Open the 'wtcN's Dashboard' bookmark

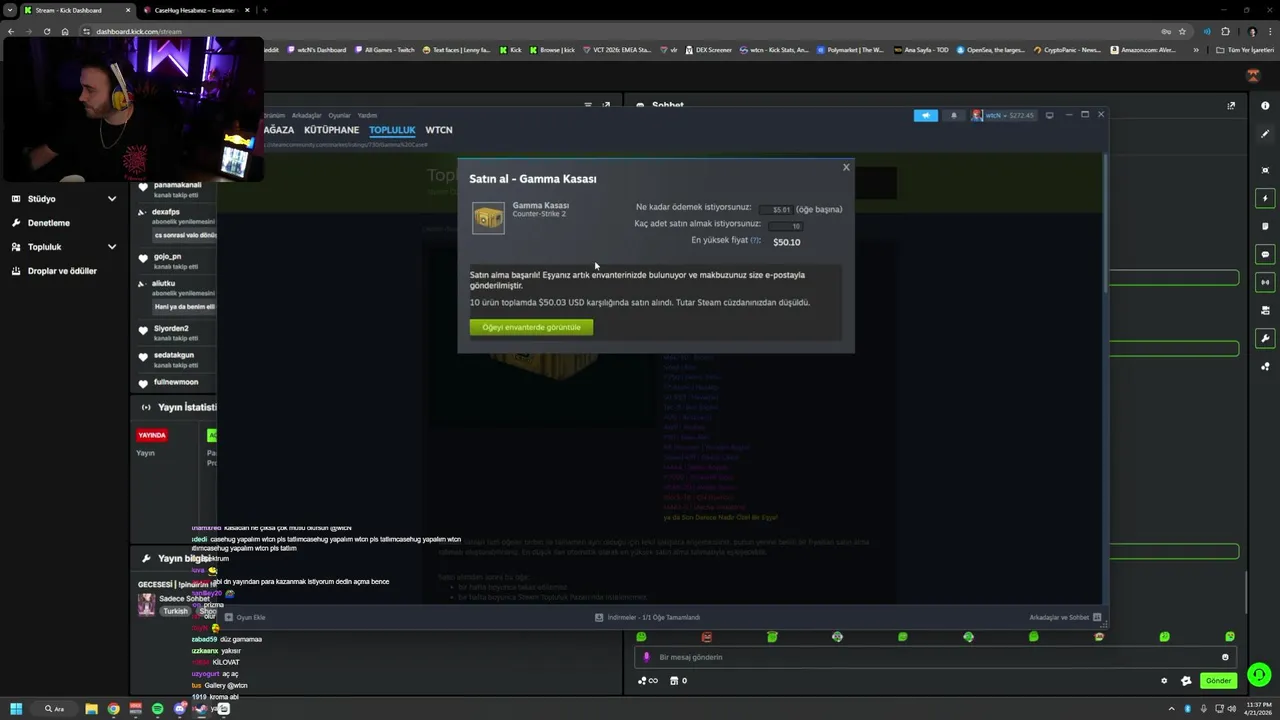317,49
